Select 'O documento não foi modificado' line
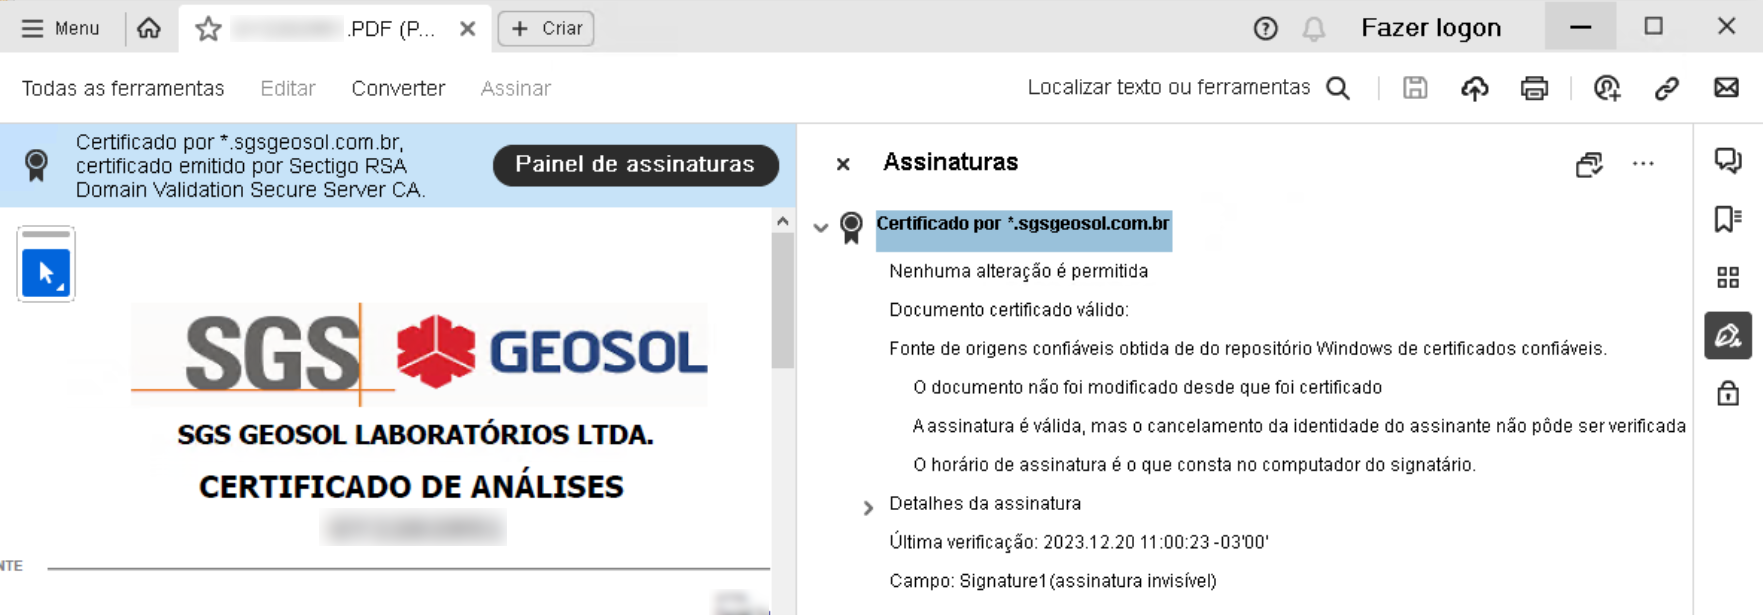1763x615 pixels. (1147, 387)
